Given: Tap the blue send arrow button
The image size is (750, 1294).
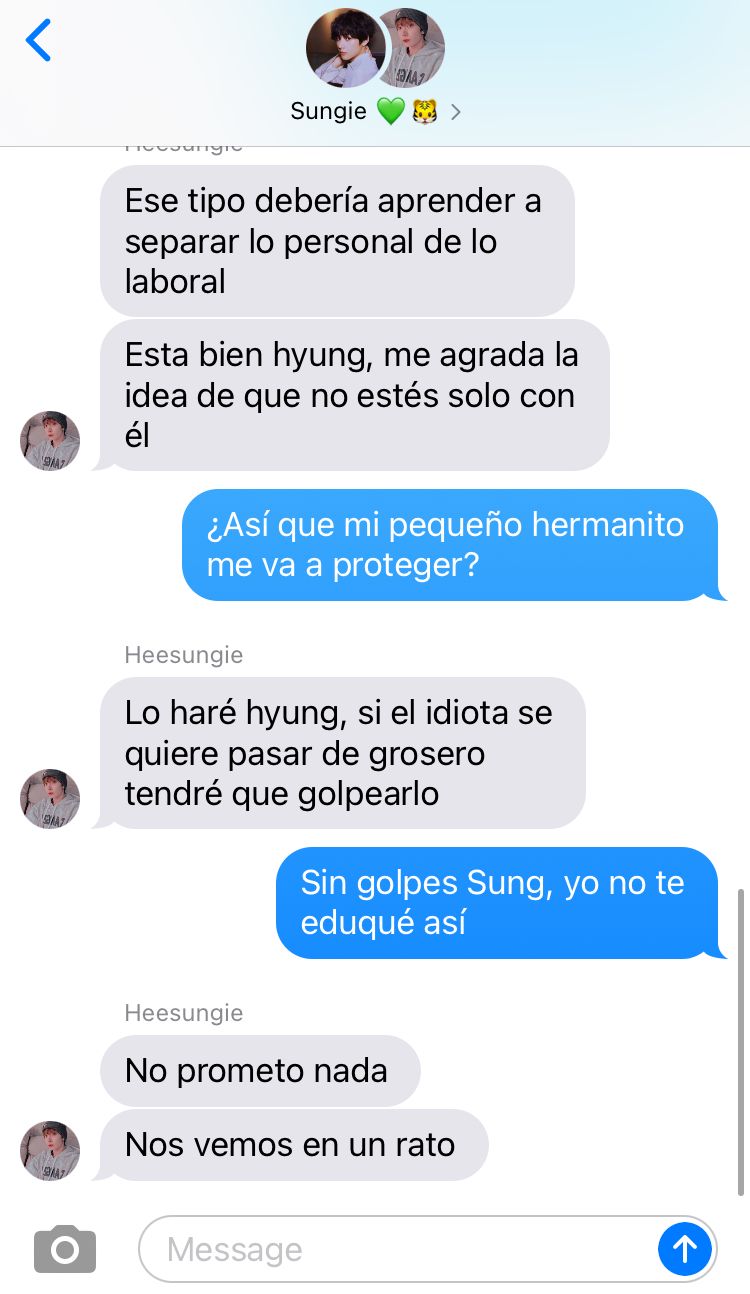Looking at the screenshot, I should 685,1248.
